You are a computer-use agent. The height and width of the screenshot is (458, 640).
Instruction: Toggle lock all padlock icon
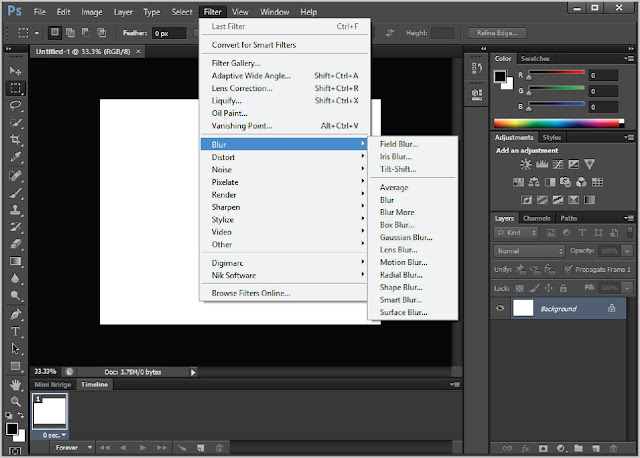563,288
